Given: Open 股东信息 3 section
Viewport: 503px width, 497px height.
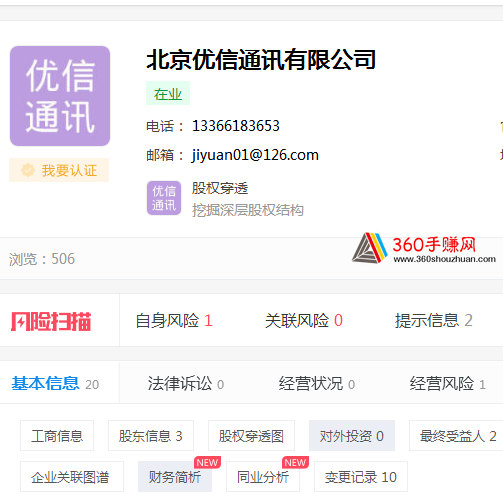Looking at the screenshot, I should (151, 436).
